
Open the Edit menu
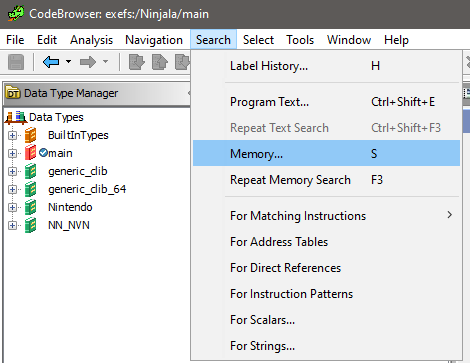tap(47, 40)
